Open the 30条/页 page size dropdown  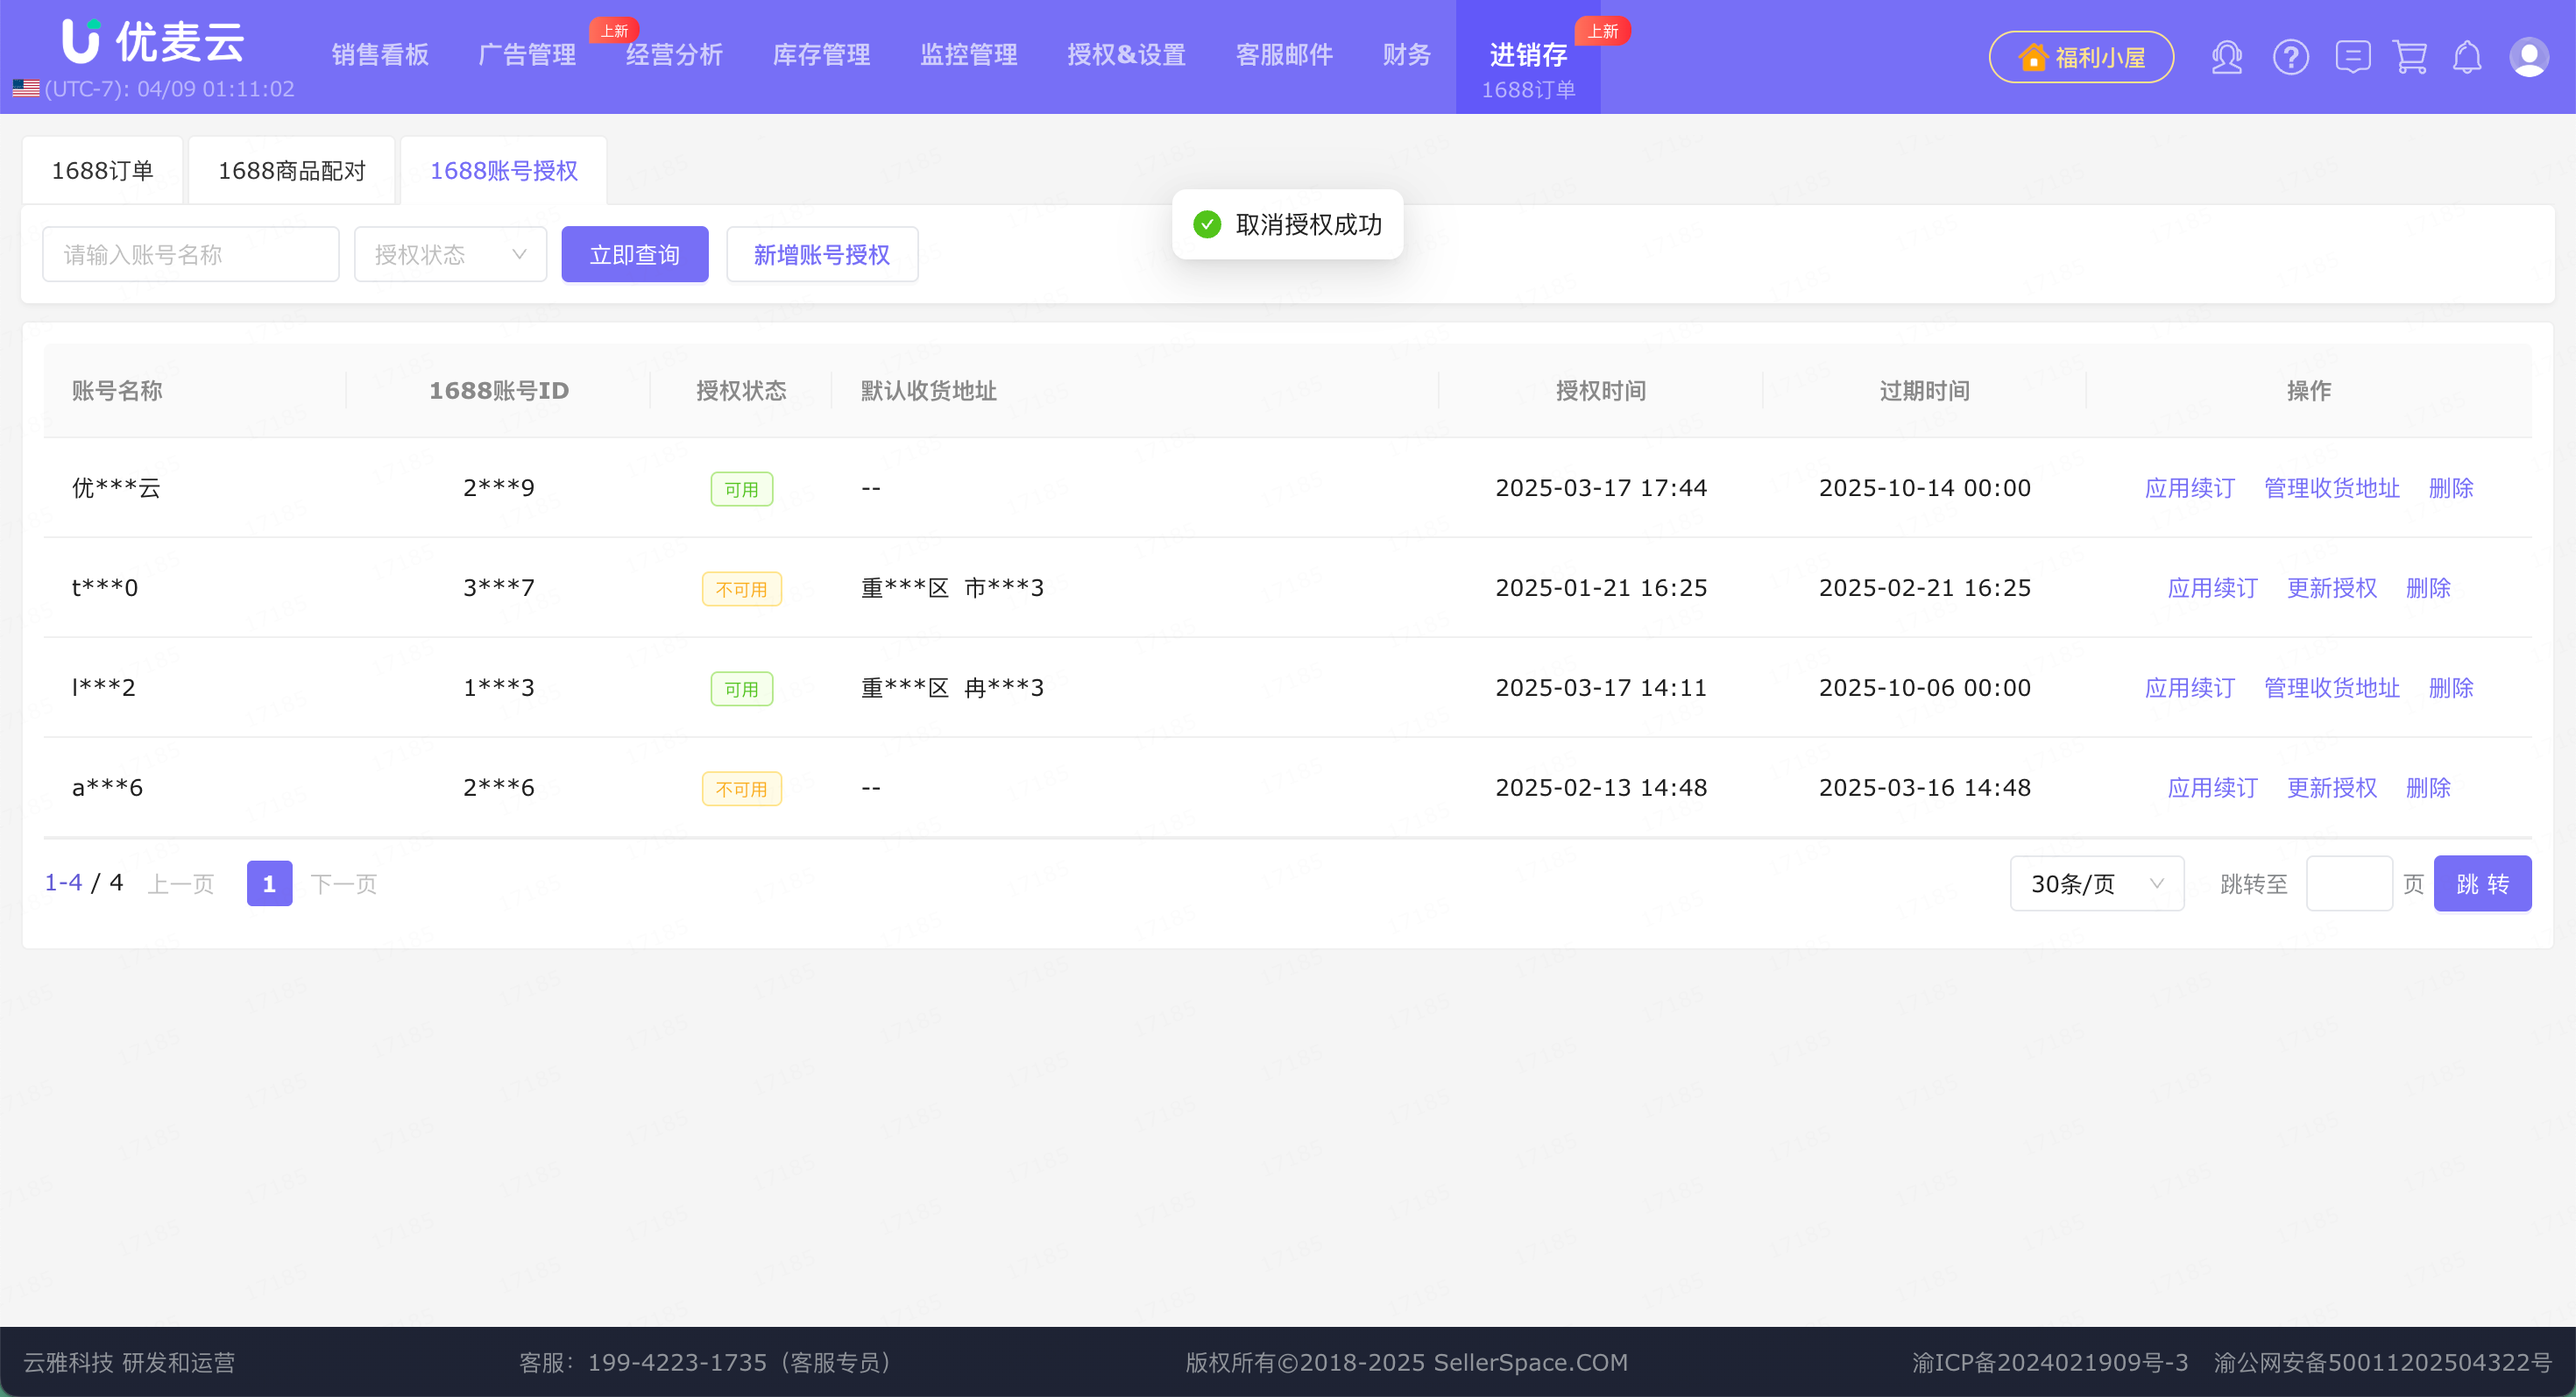tap(2096, 884)
